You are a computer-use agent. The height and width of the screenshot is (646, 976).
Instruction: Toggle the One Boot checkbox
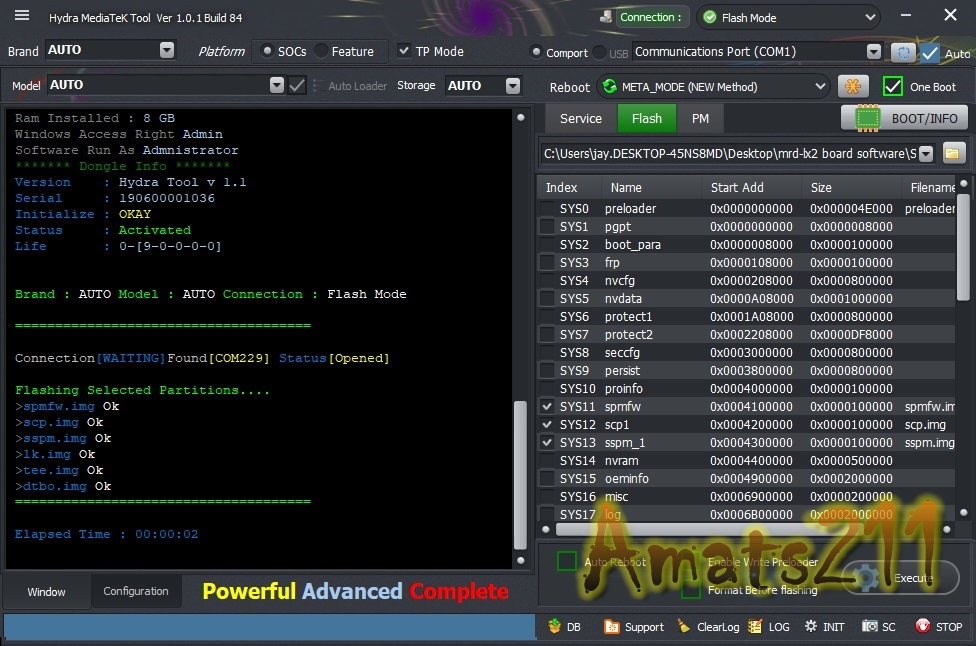point(893,87)
